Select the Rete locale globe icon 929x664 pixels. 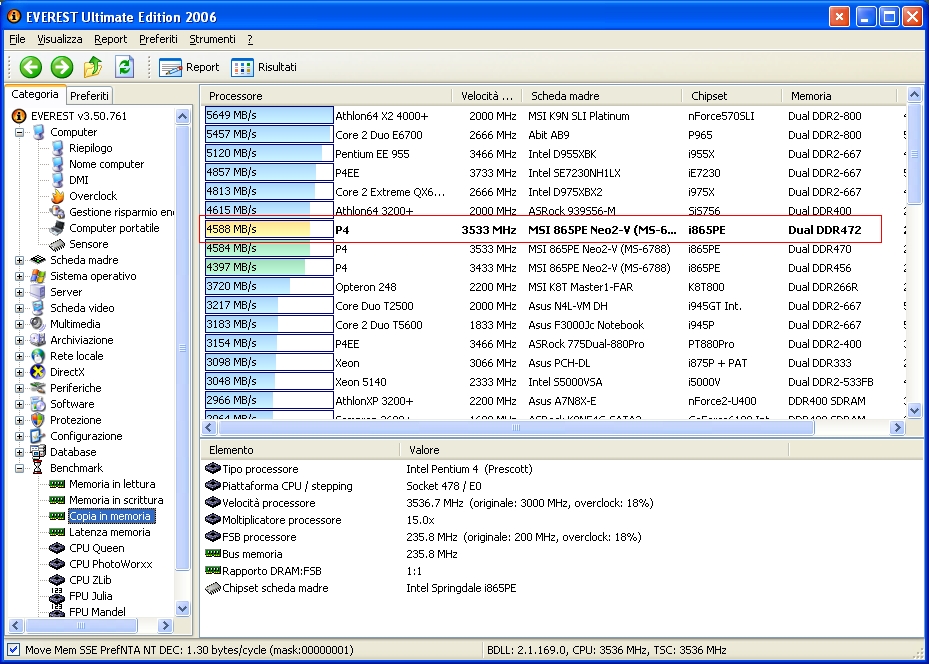click(38, 356)
